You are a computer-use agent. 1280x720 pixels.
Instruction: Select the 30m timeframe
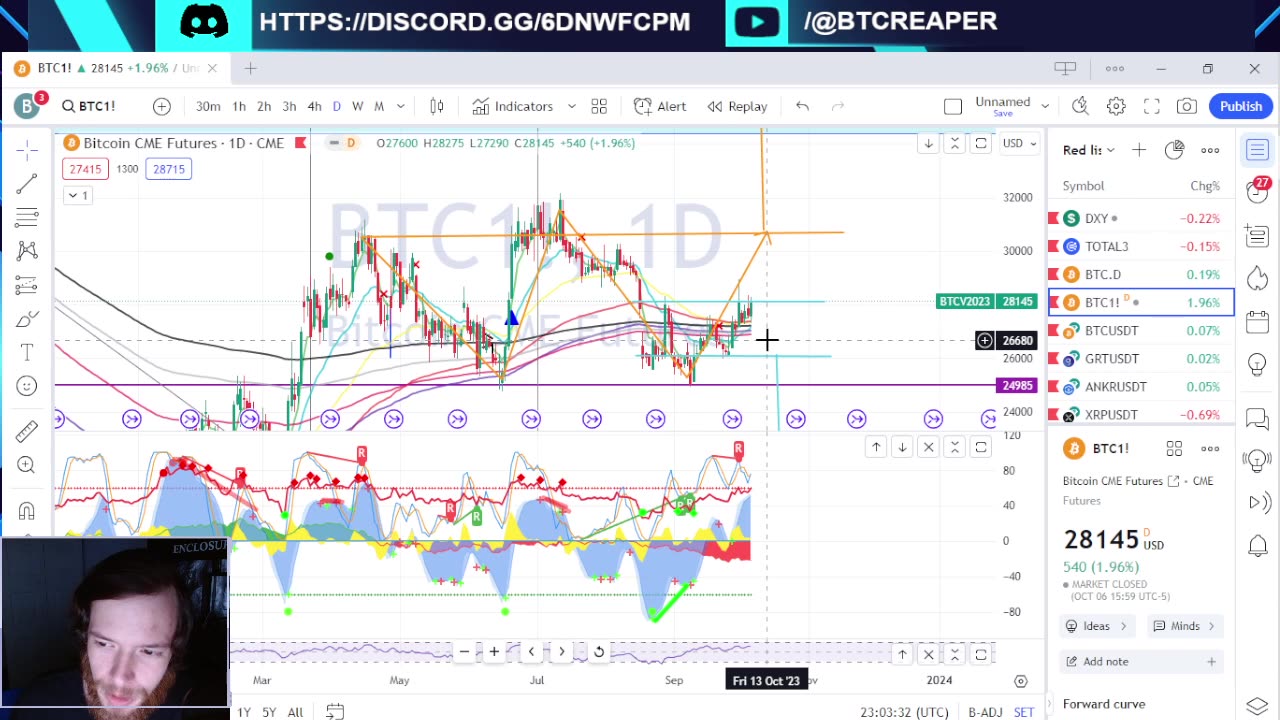[208, 106]
